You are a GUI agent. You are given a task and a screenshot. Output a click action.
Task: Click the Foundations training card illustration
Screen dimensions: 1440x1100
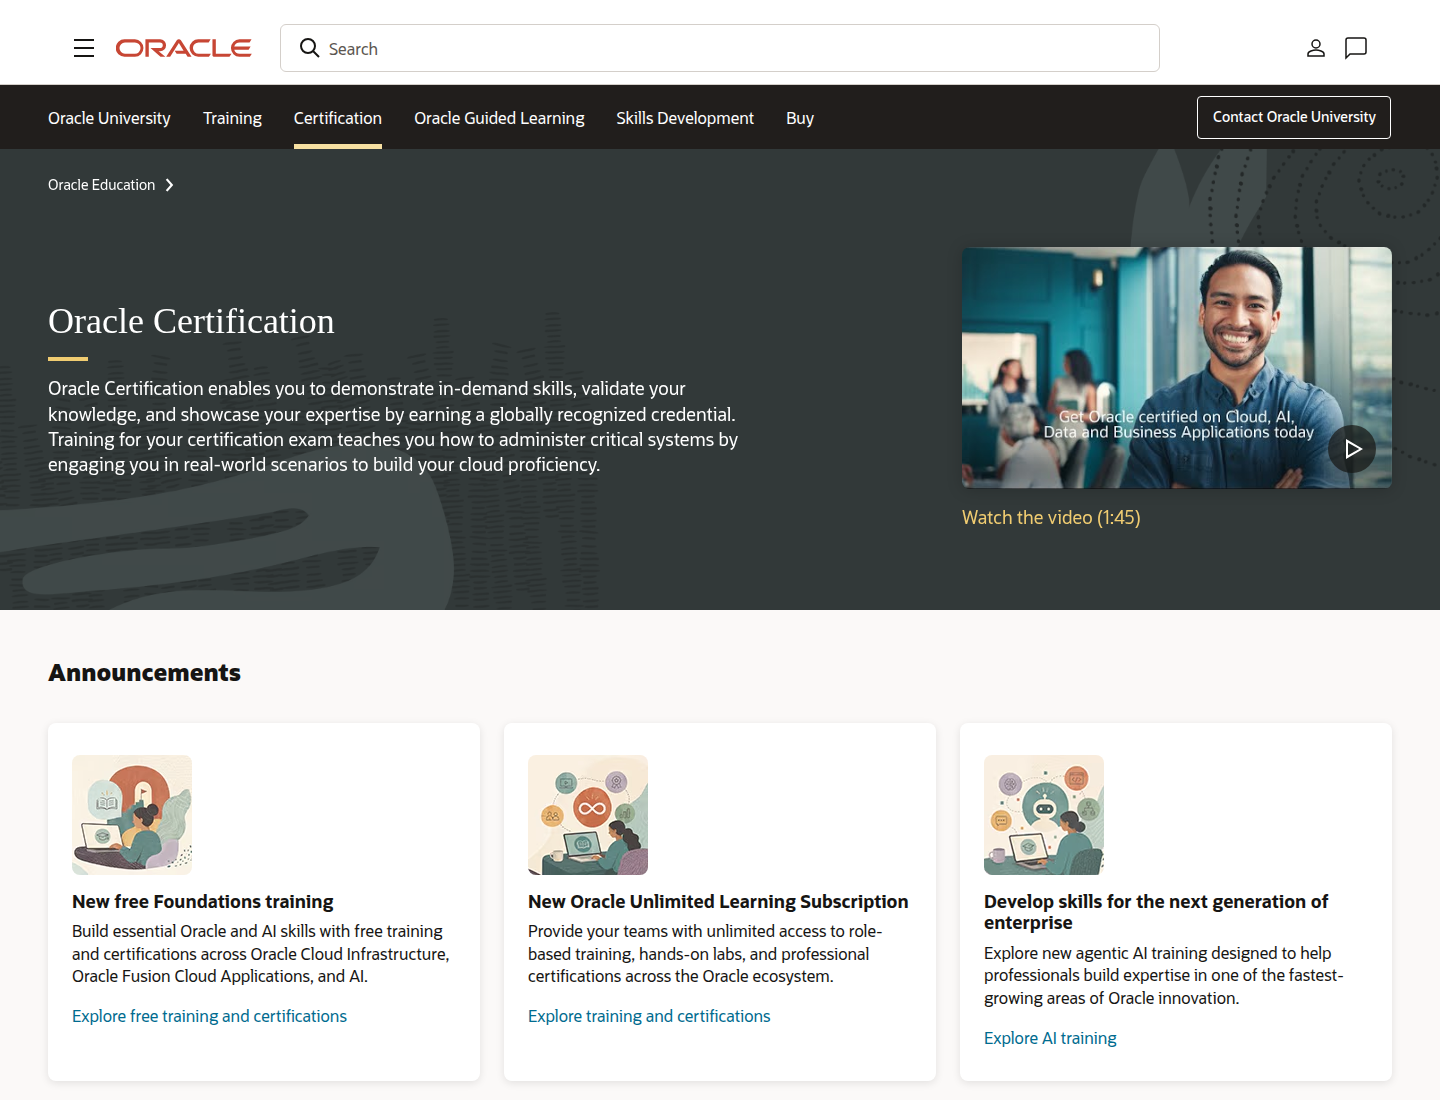click(132, 815)
